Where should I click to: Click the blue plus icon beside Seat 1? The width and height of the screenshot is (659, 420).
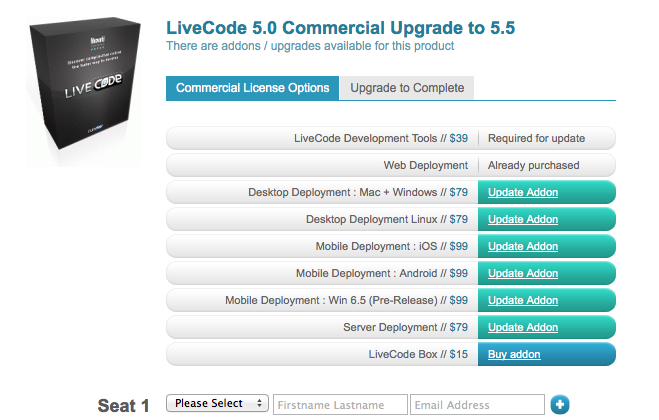(x=560, y=404)
